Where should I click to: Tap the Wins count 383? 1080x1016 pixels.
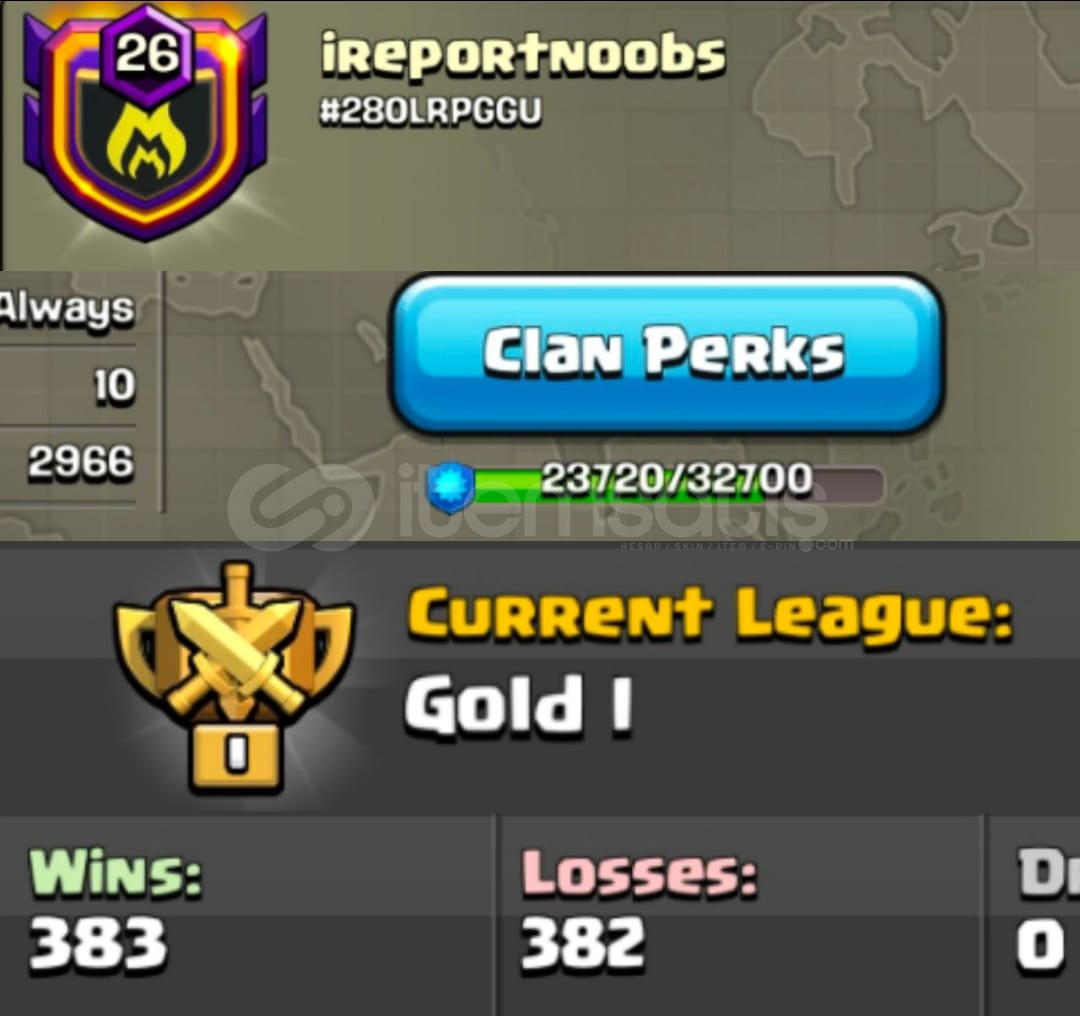[97, 942]
